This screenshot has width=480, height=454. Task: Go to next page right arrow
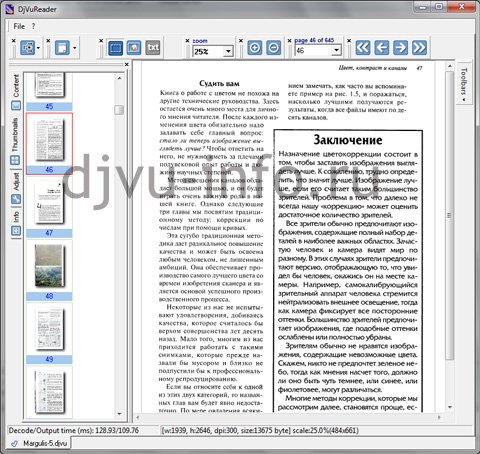click(400, 47)
